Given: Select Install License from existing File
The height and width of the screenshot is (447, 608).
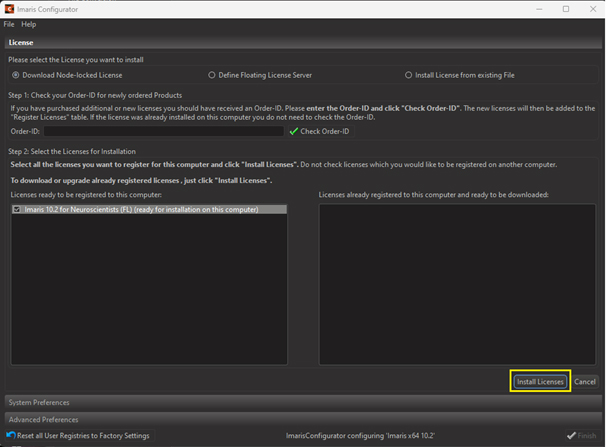Looking at the screenshot, I should pos(409,75).
